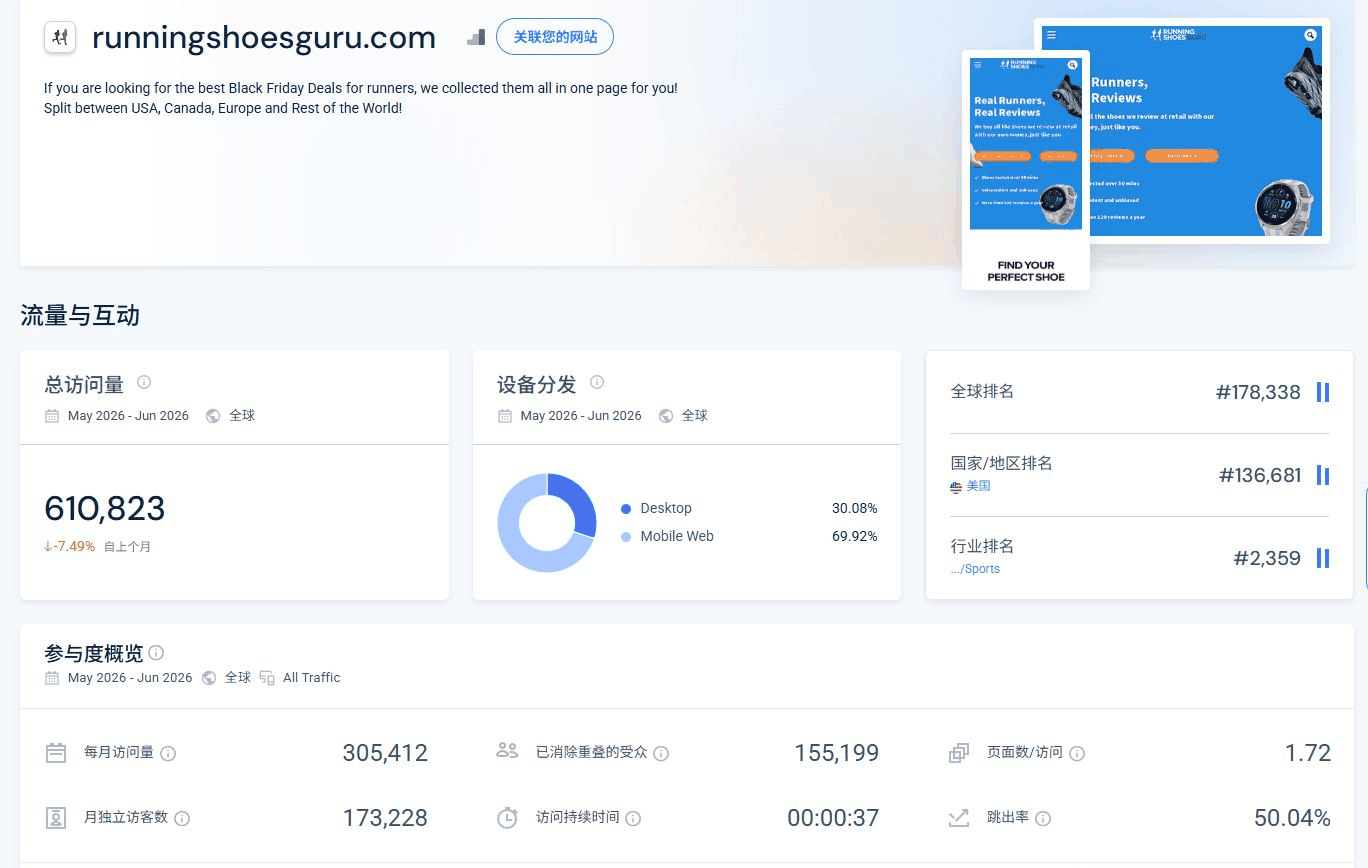Click the 全球排名 label

tap(982, 392)
